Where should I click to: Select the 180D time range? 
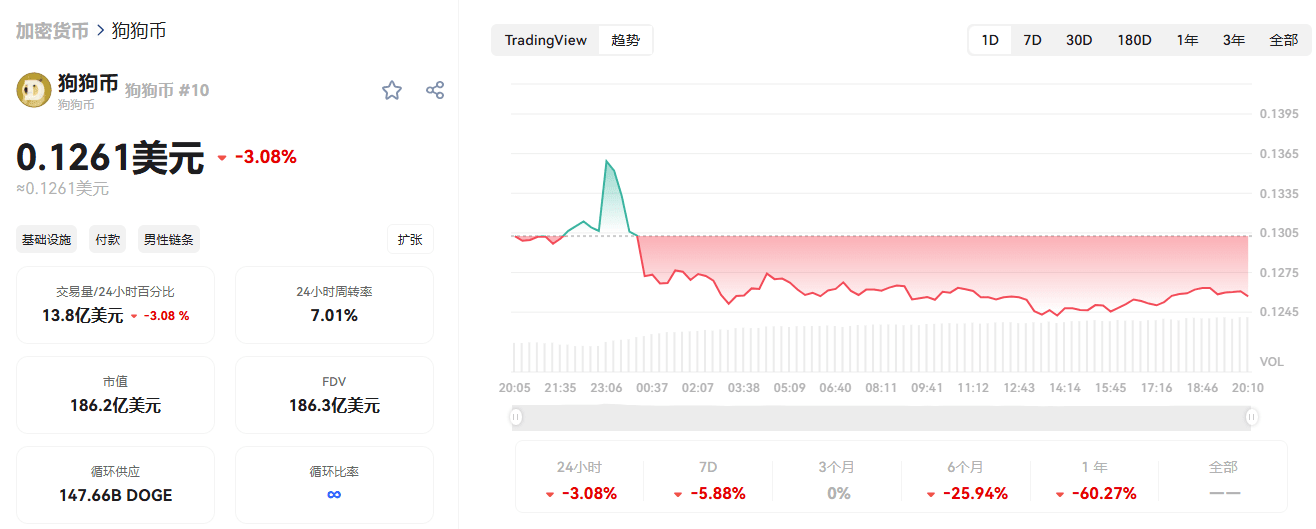point(1134,40)
